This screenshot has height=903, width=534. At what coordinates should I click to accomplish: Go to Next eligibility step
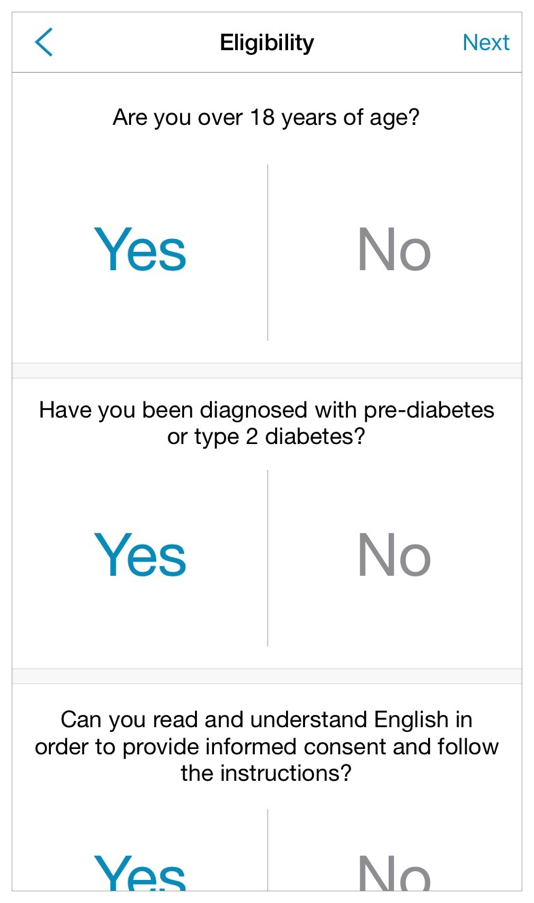click(486, 42)
